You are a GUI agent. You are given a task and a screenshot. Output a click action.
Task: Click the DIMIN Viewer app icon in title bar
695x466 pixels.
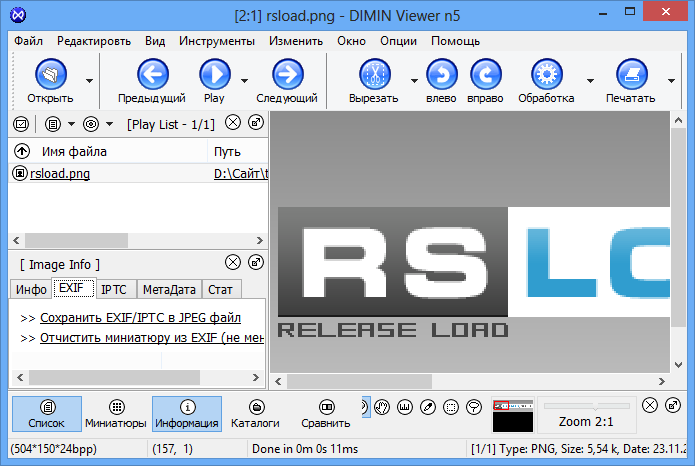point(18,15)
